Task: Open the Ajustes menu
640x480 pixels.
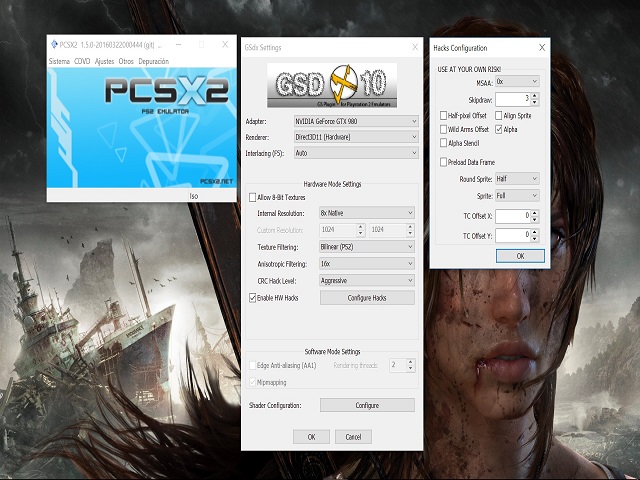Action: (104, 61)
